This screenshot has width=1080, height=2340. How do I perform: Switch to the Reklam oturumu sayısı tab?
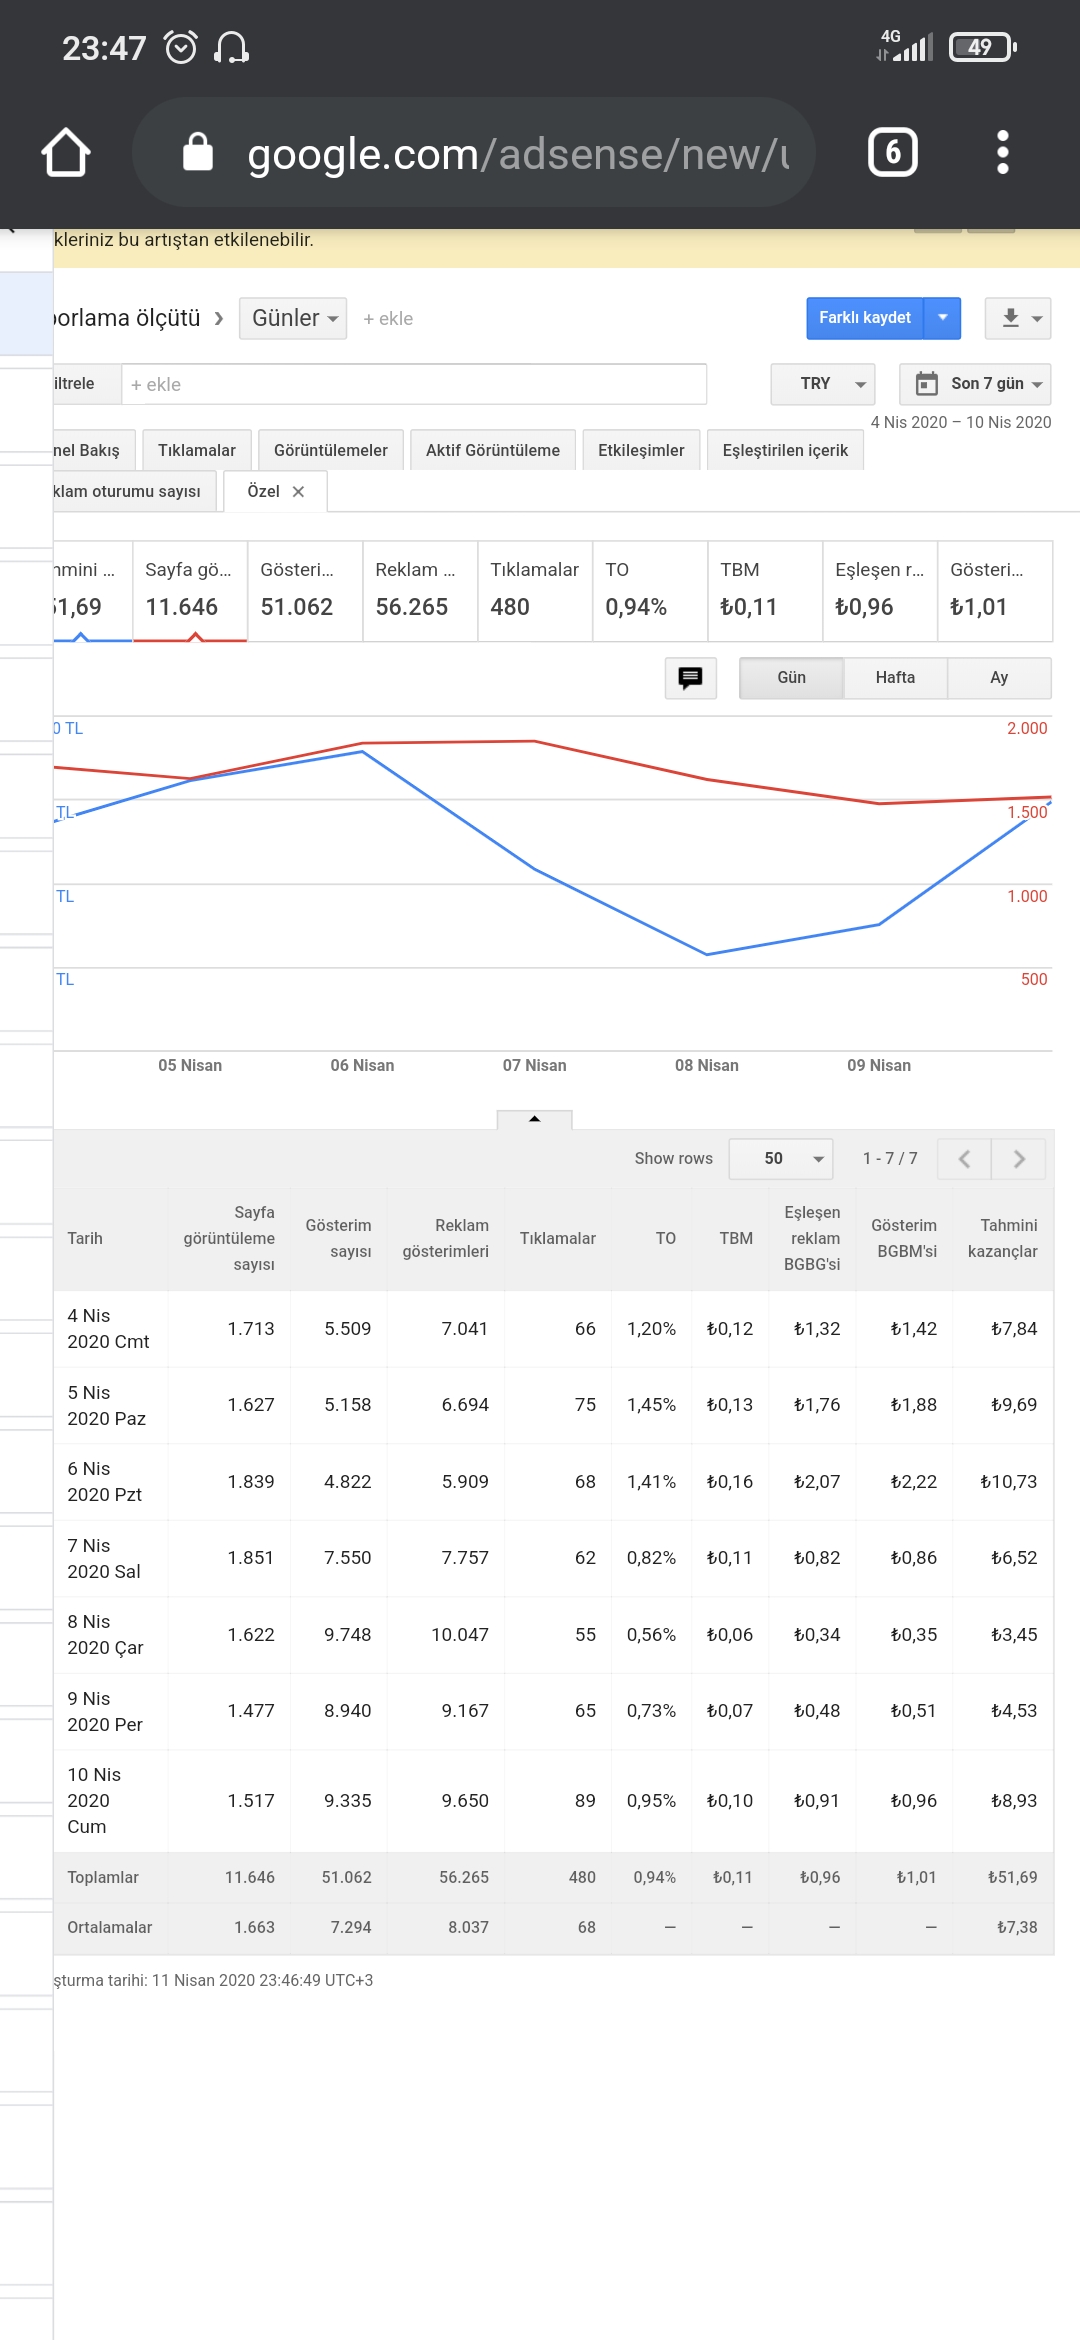[x=134, y=492]
